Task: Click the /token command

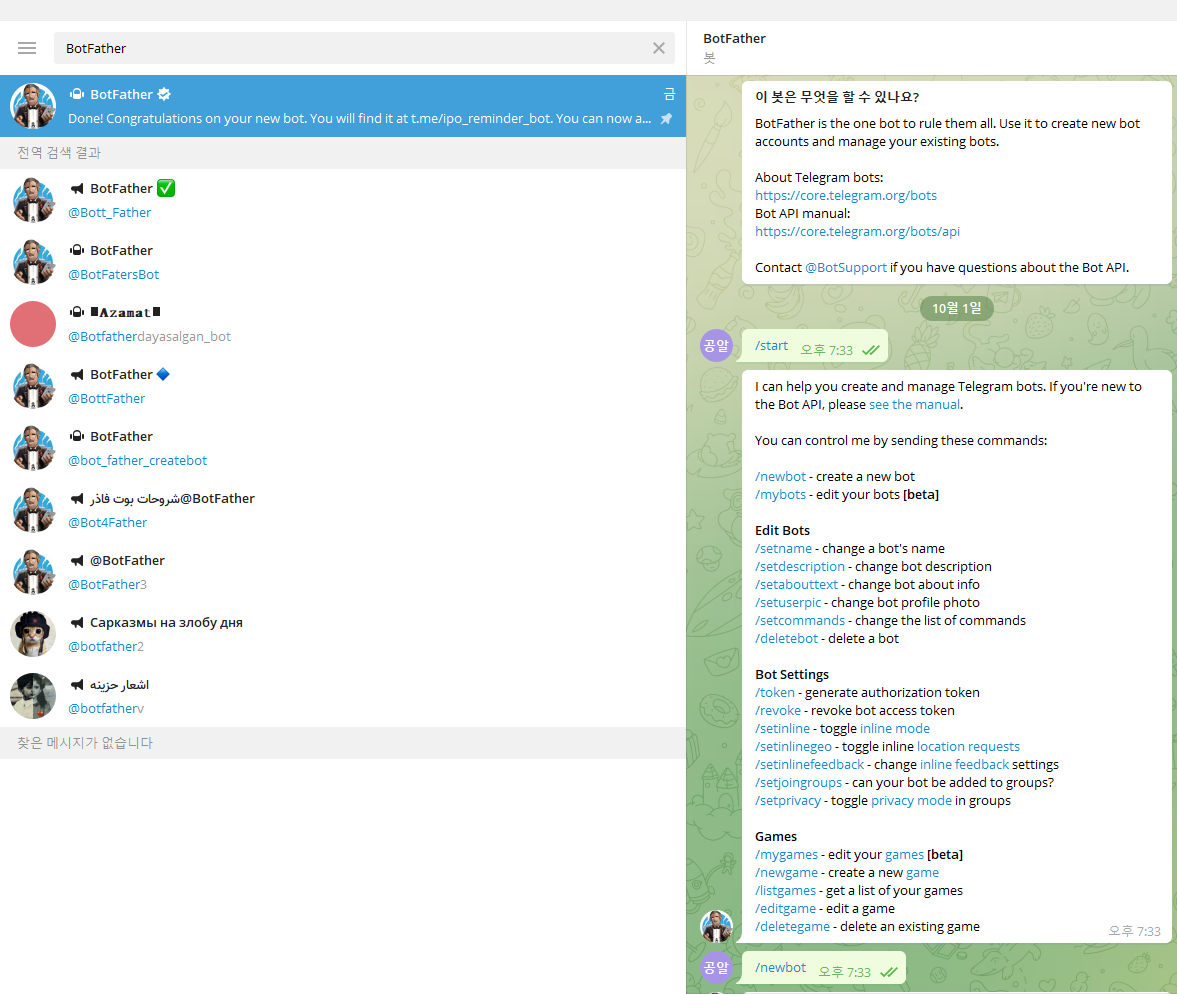Action: pyautogui.click(x=775, y=692)
